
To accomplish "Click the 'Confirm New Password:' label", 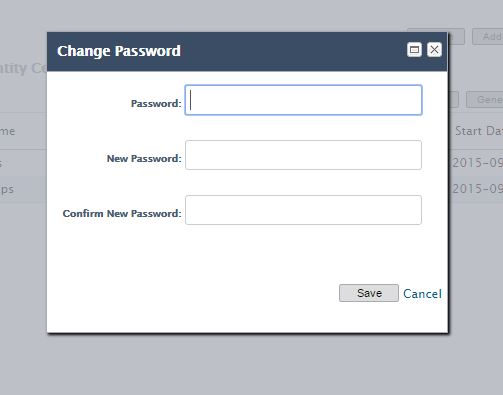I will pyautogui.click(x=122, y=213).
